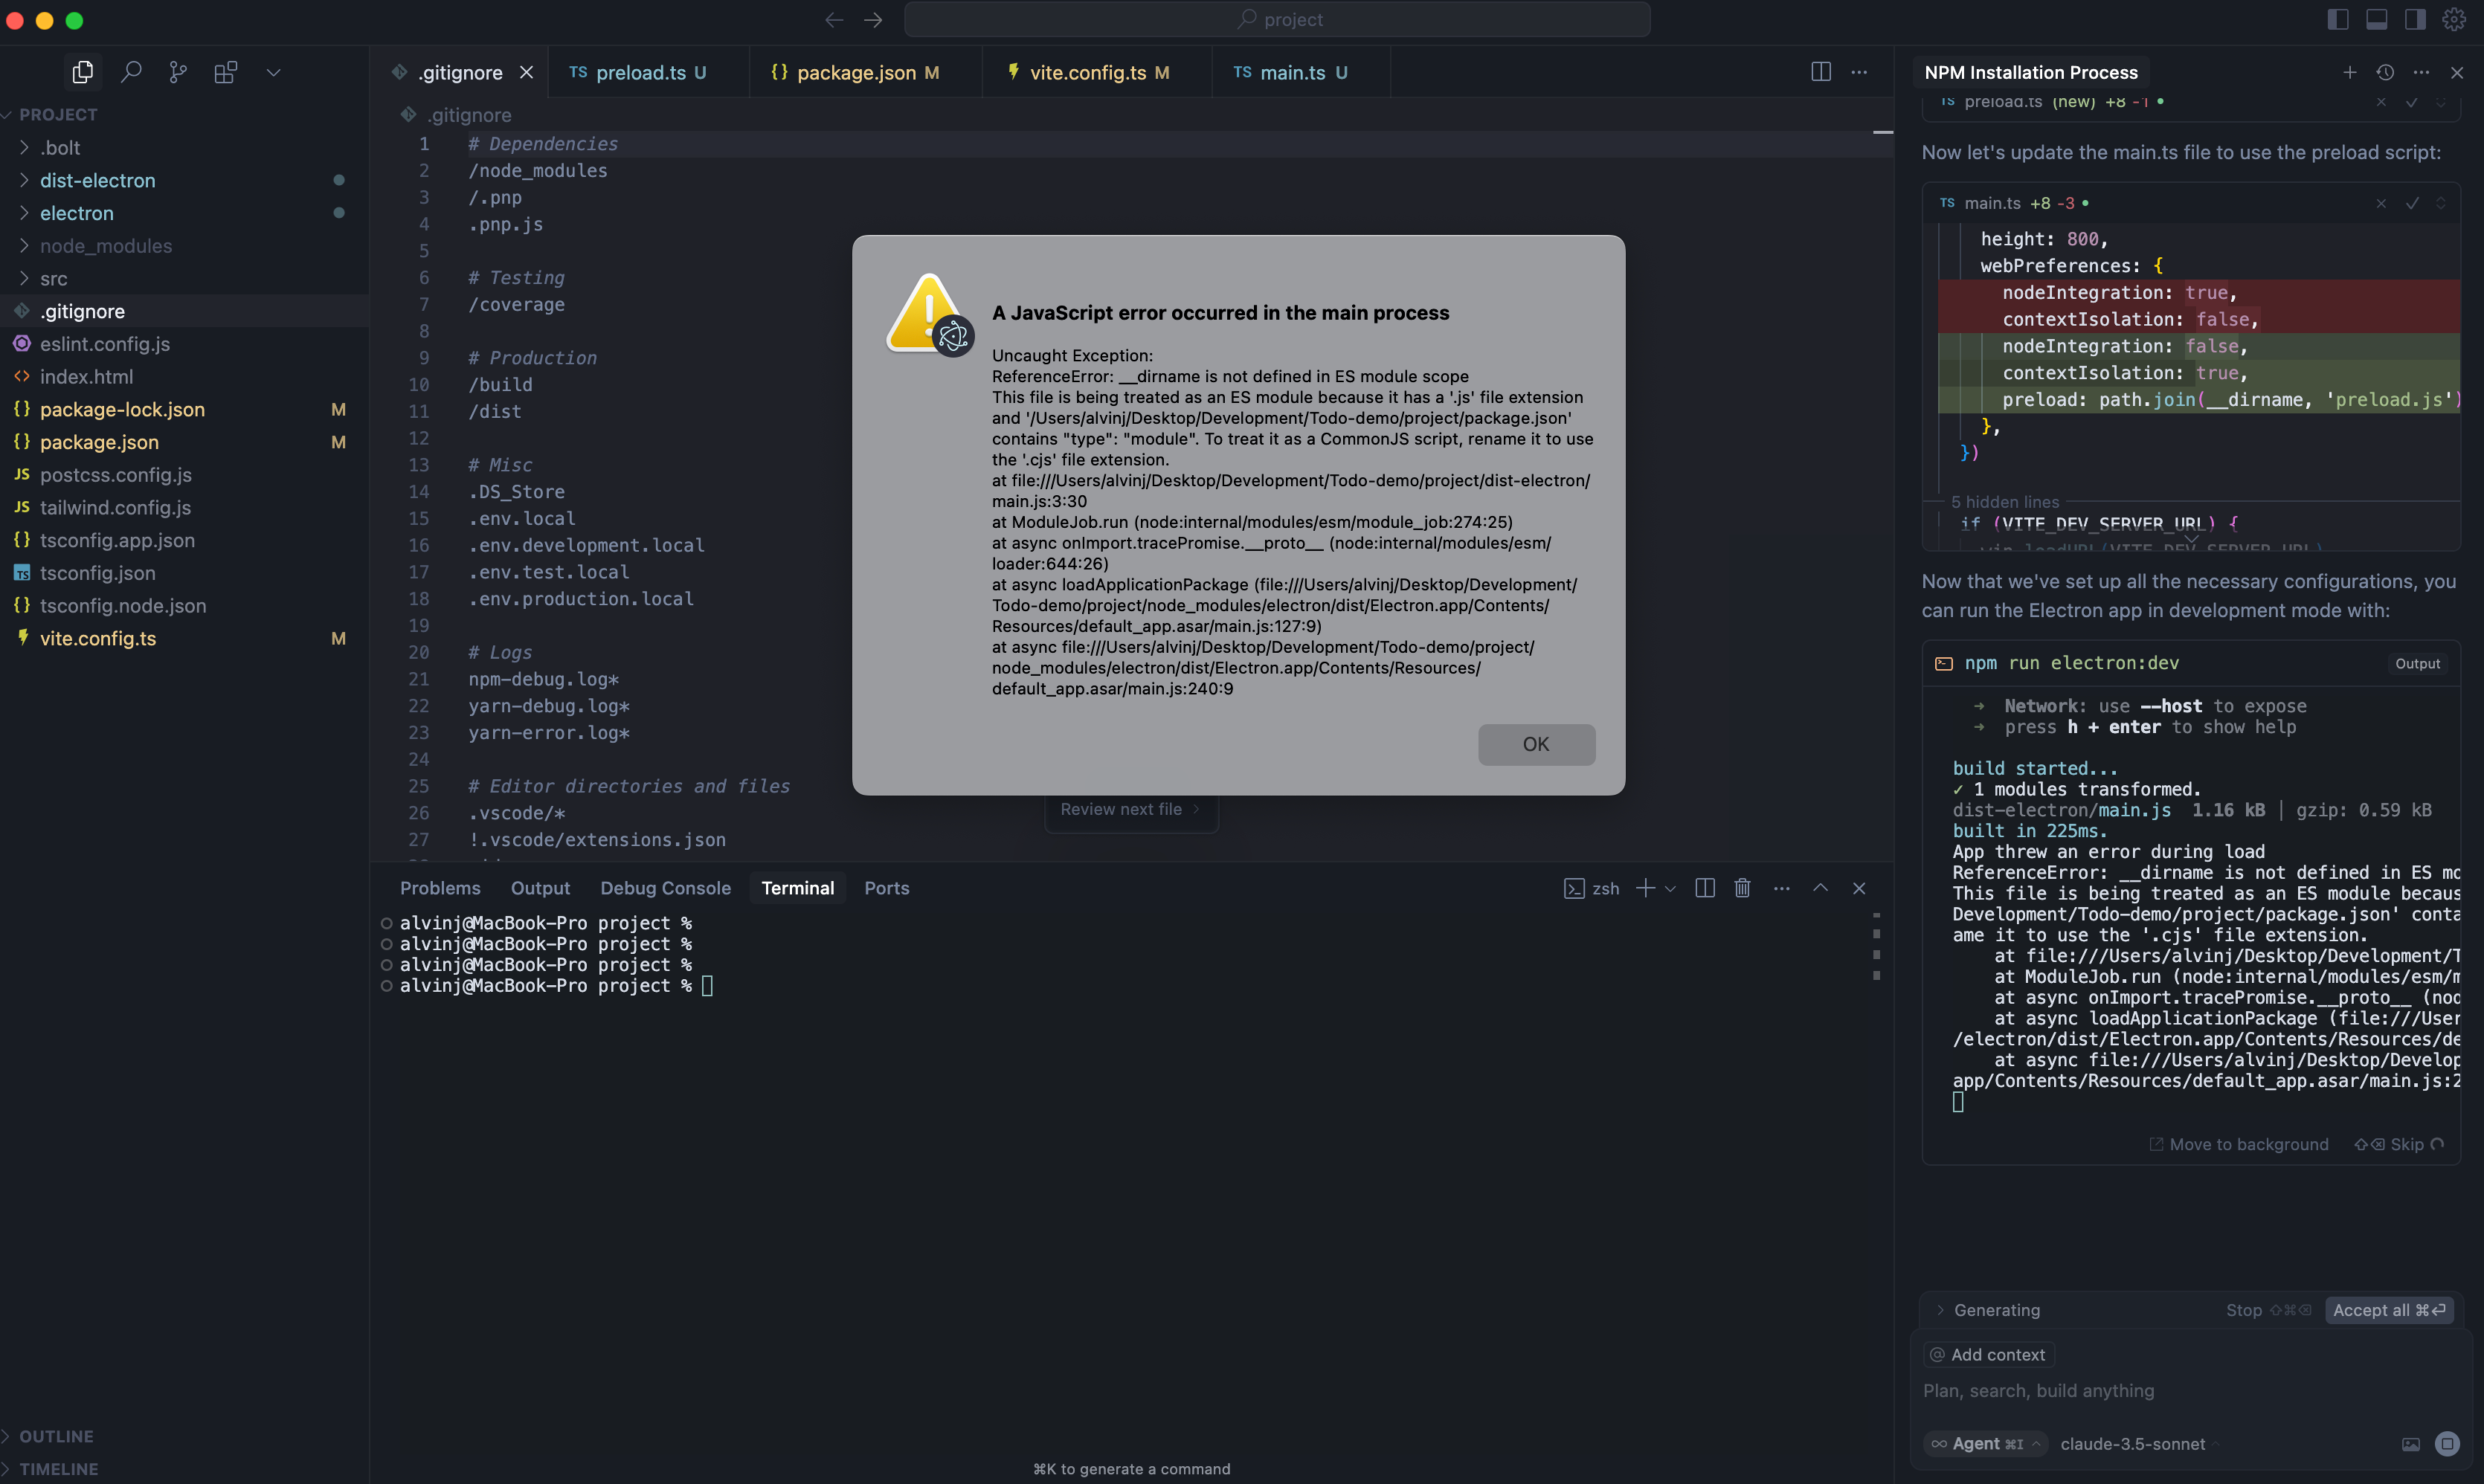The height and width of the screenshot is (1484, 2484).
Task: Open claude-3.5-sonnet model picker
Action: (2138, 1443)
